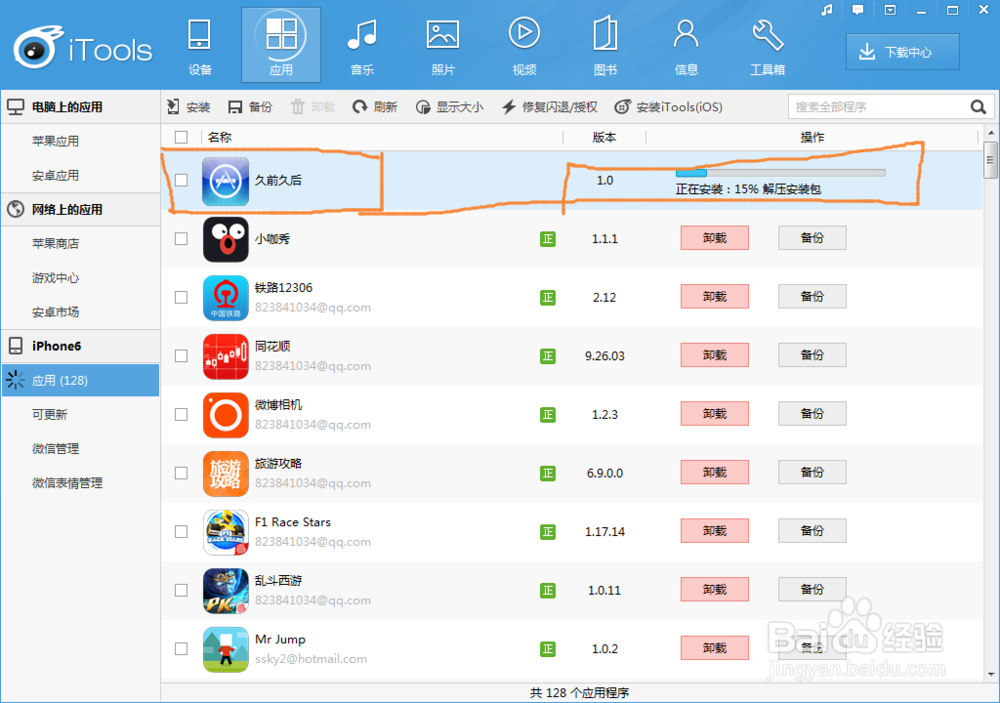This screenshot has height=703, width=1000.
Task: Click the search magnifier icon
Action: (979, 107)
